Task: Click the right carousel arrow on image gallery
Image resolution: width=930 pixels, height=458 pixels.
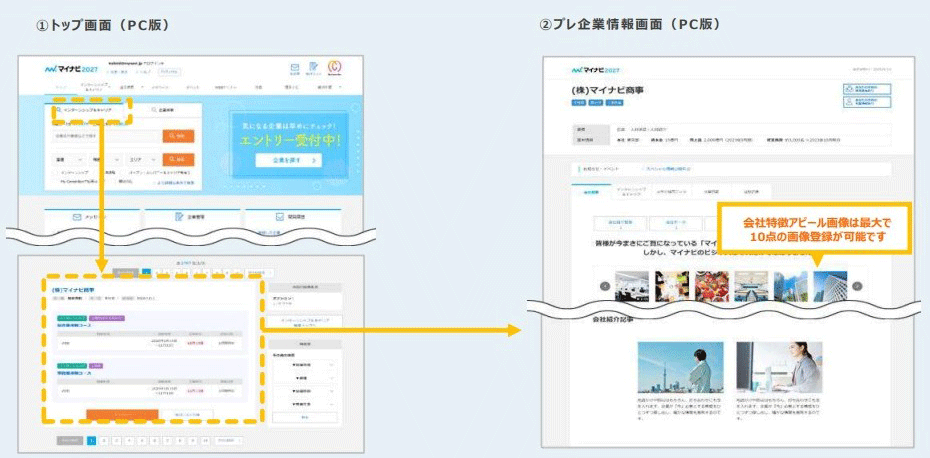Action: pos(857,286)
